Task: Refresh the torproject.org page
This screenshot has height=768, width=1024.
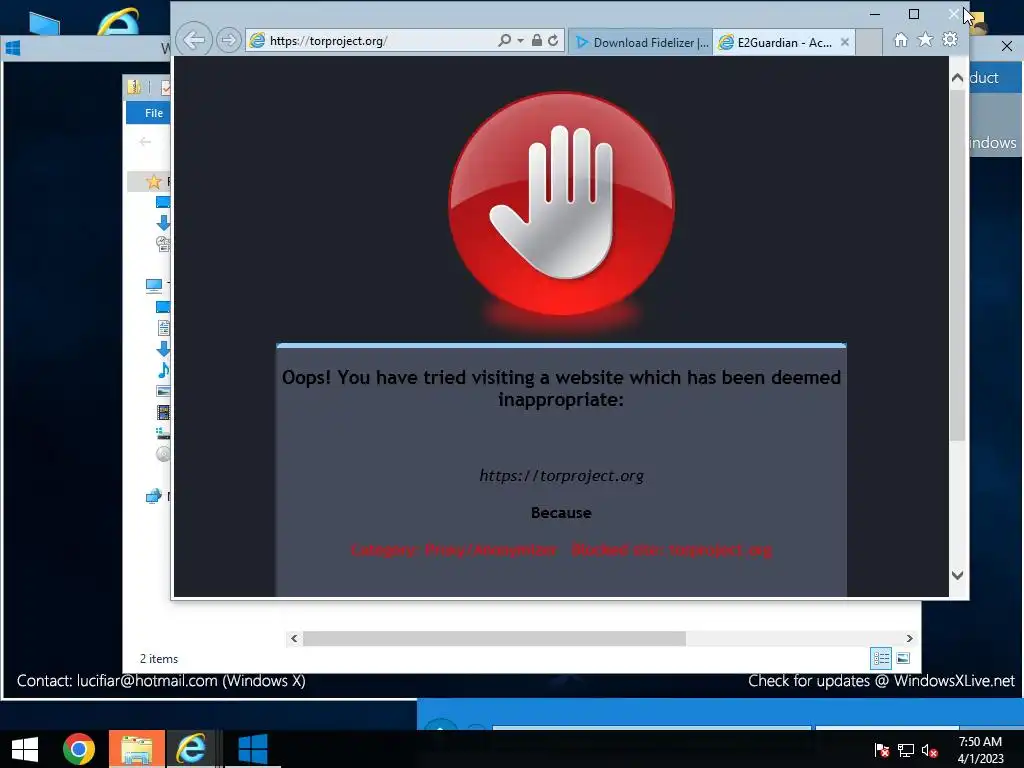Action: (x=553, y=40)
